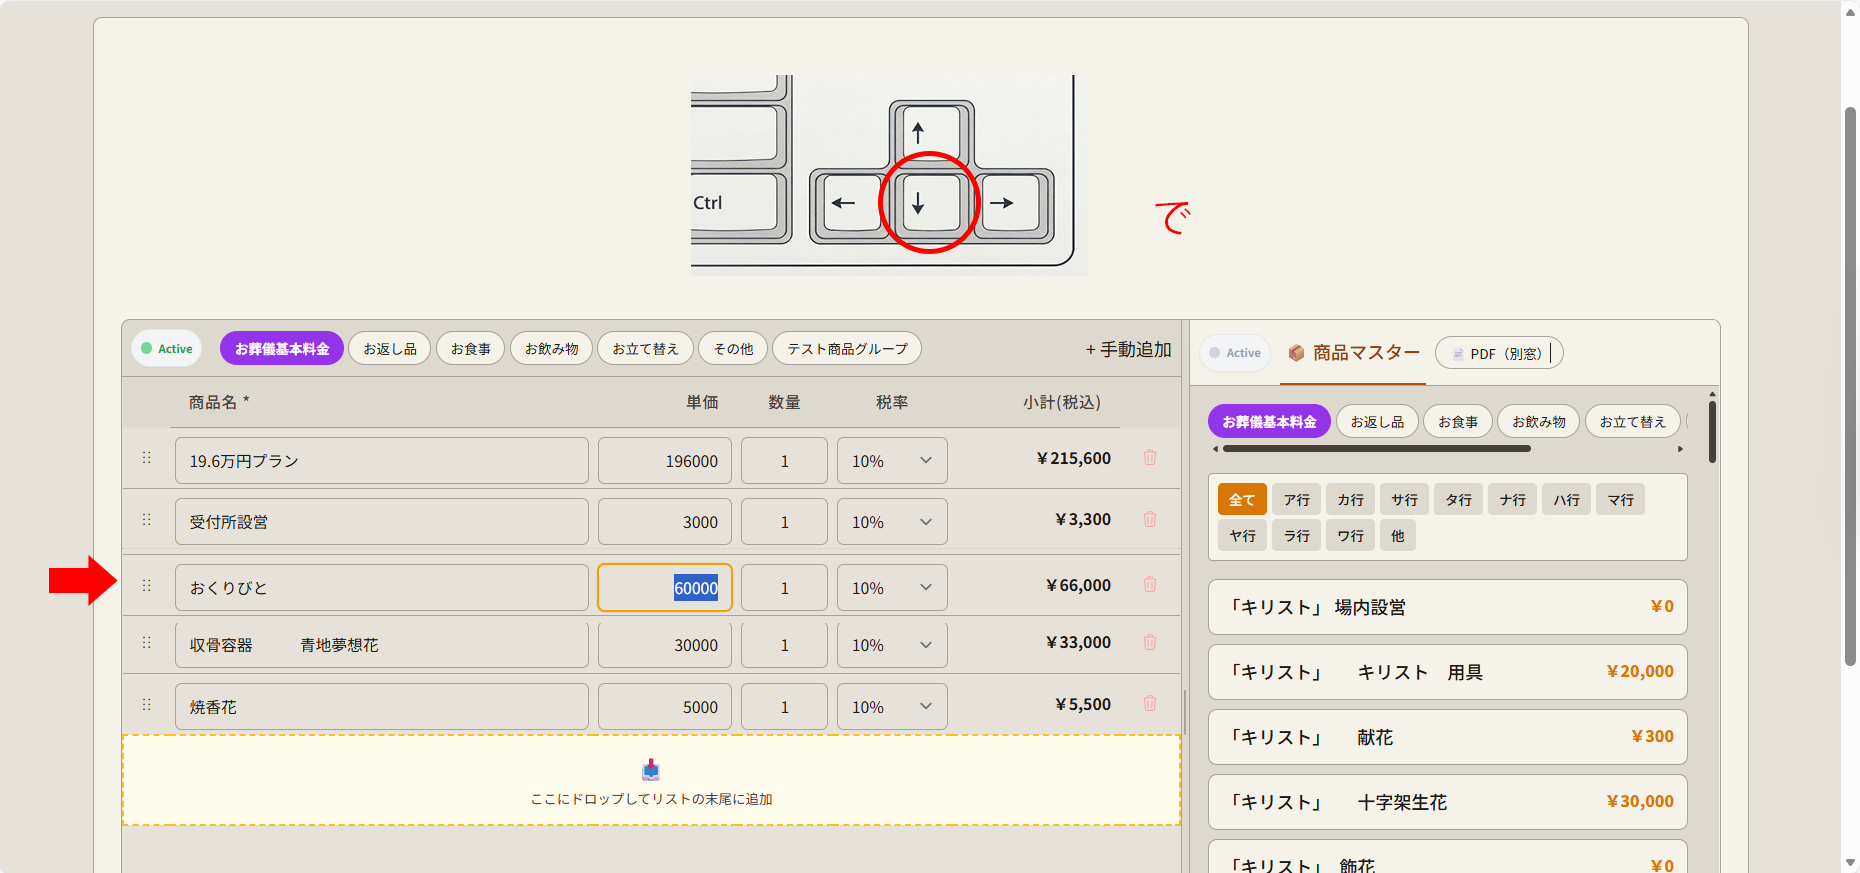
Task: Select the サ行 kana filter
Action: 1405,499
